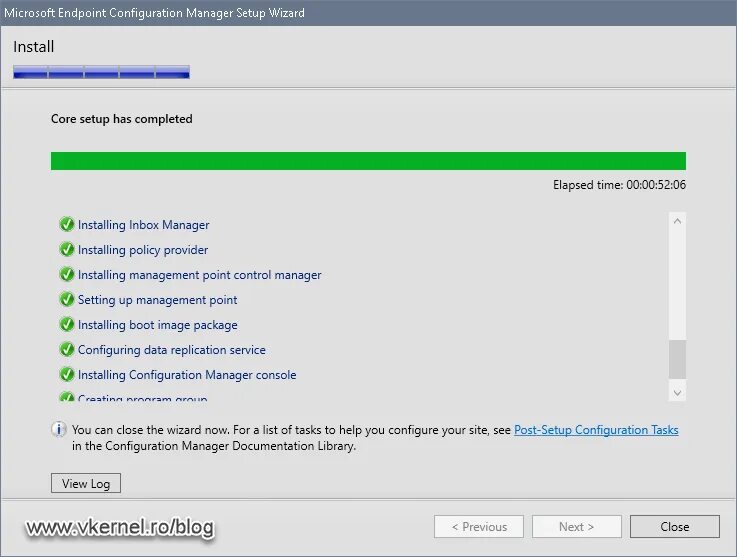This screenshot has width=737, height=557.
Task: Click check icon next to Setting up management point
Action: (x=67, y=299)
